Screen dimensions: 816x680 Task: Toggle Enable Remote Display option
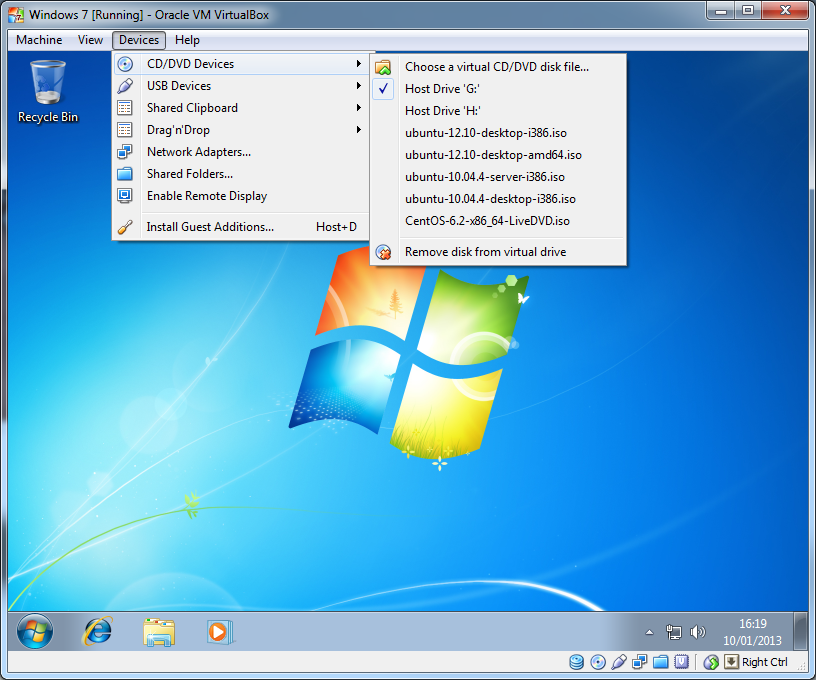206,196
